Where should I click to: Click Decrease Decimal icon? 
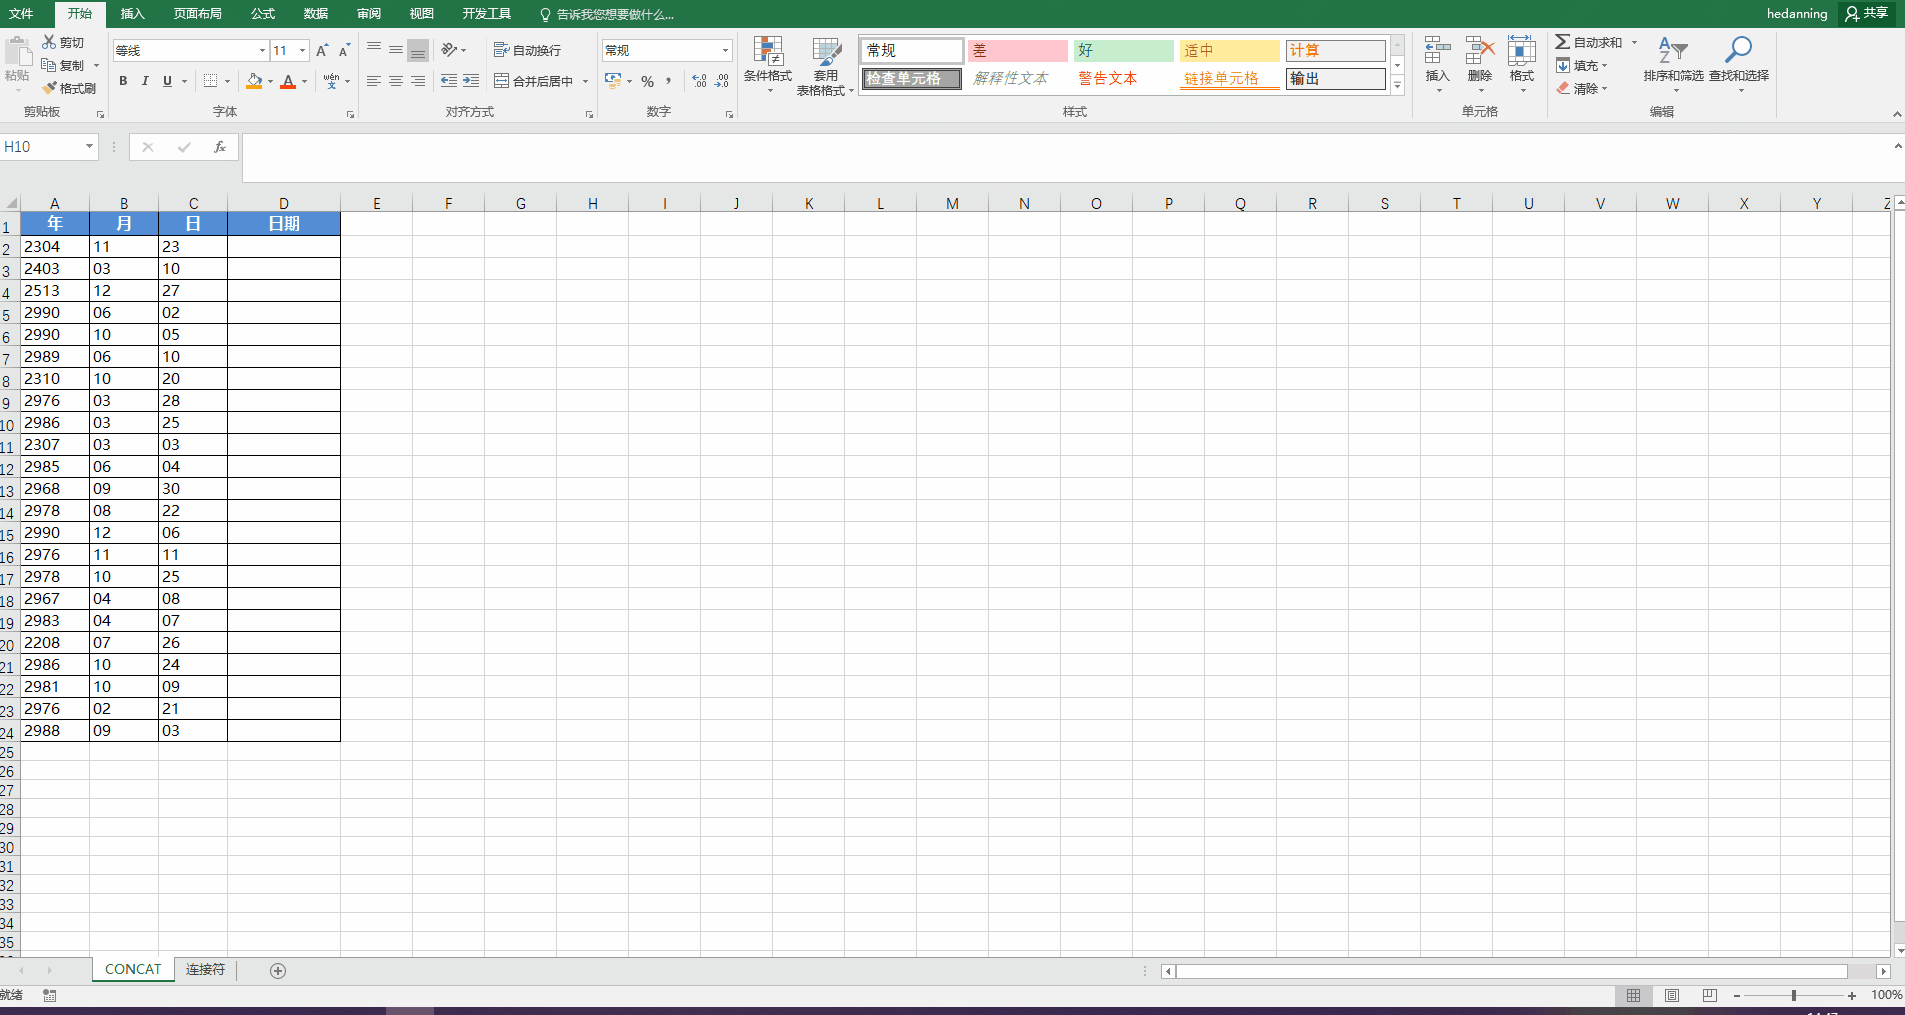(x=722, y=81)
